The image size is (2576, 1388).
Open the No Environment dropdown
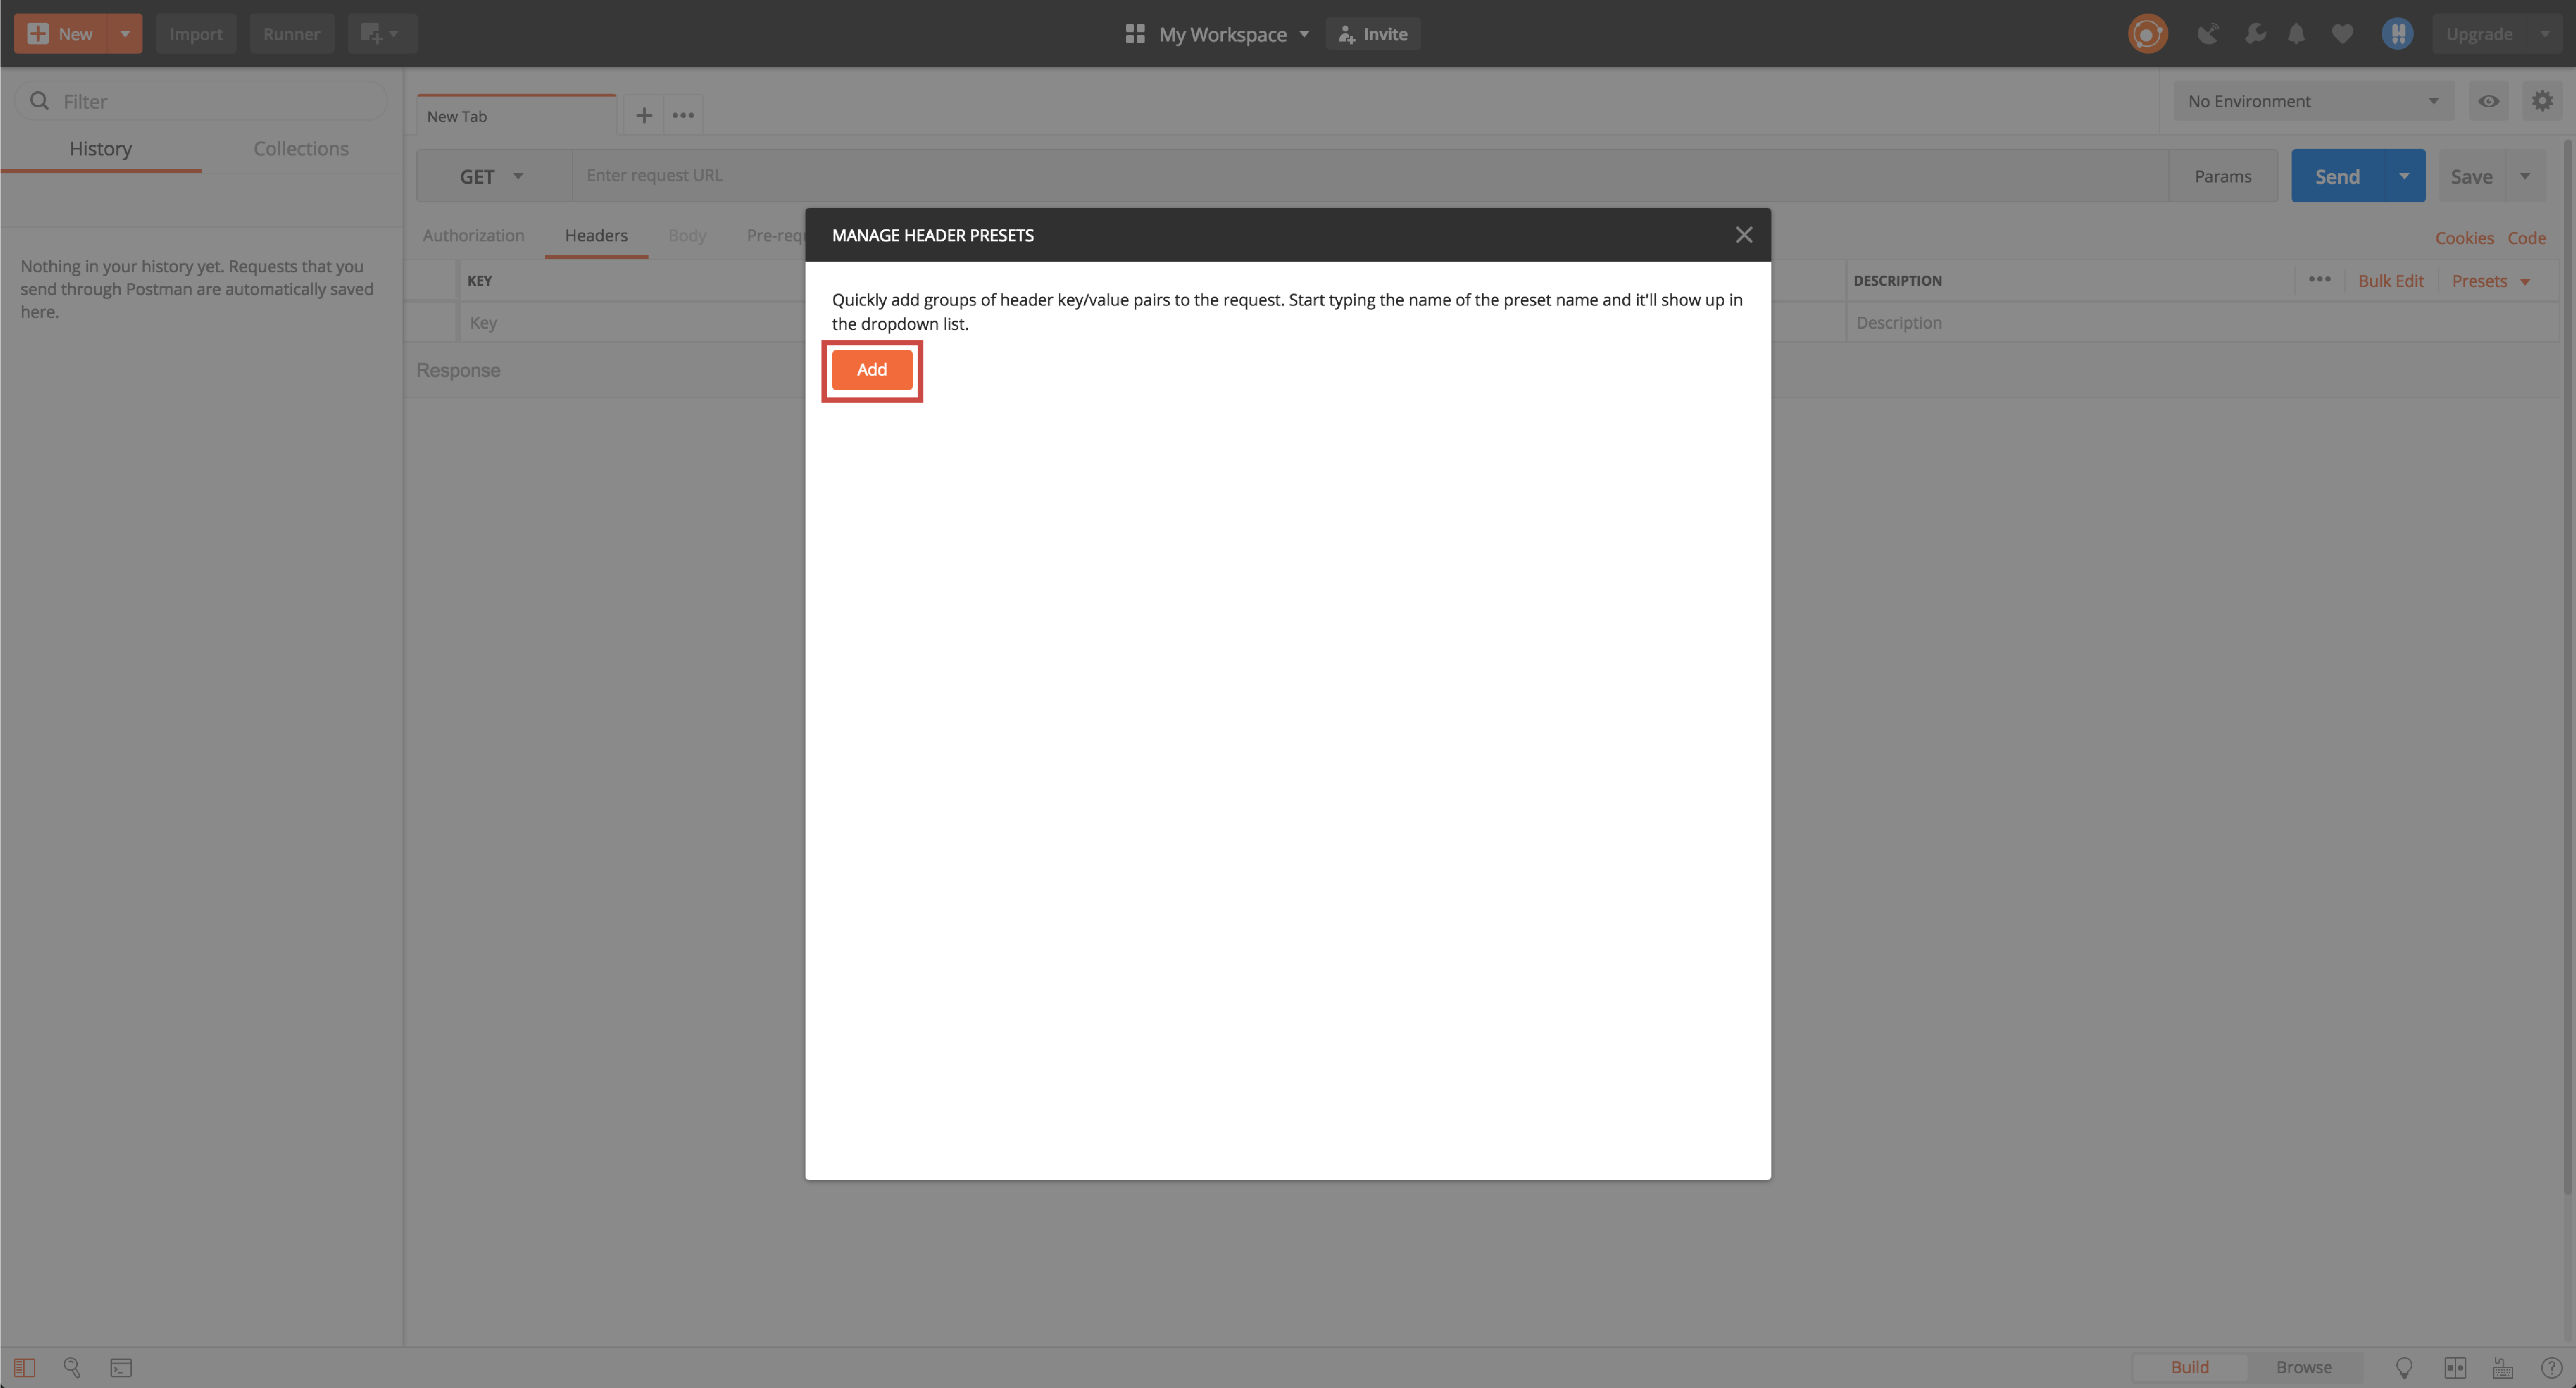pyautogui.click(x=2313, y=101)
